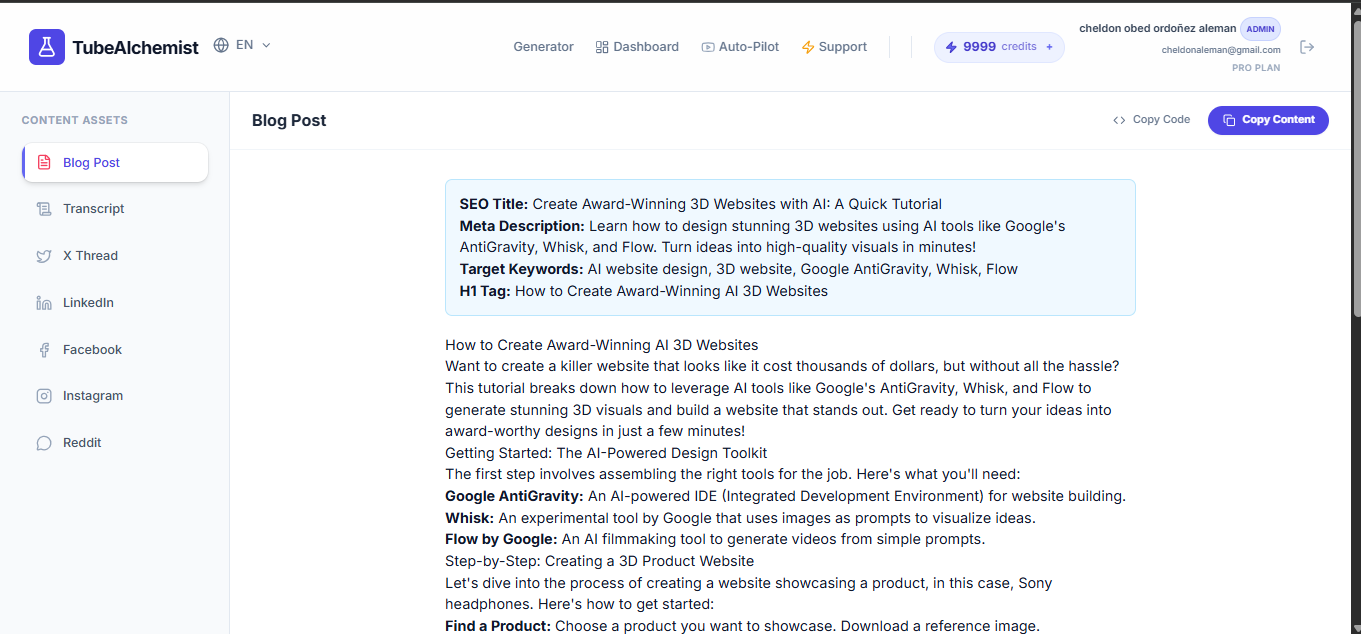Open the Instagram content asset

tap(92, 395)
